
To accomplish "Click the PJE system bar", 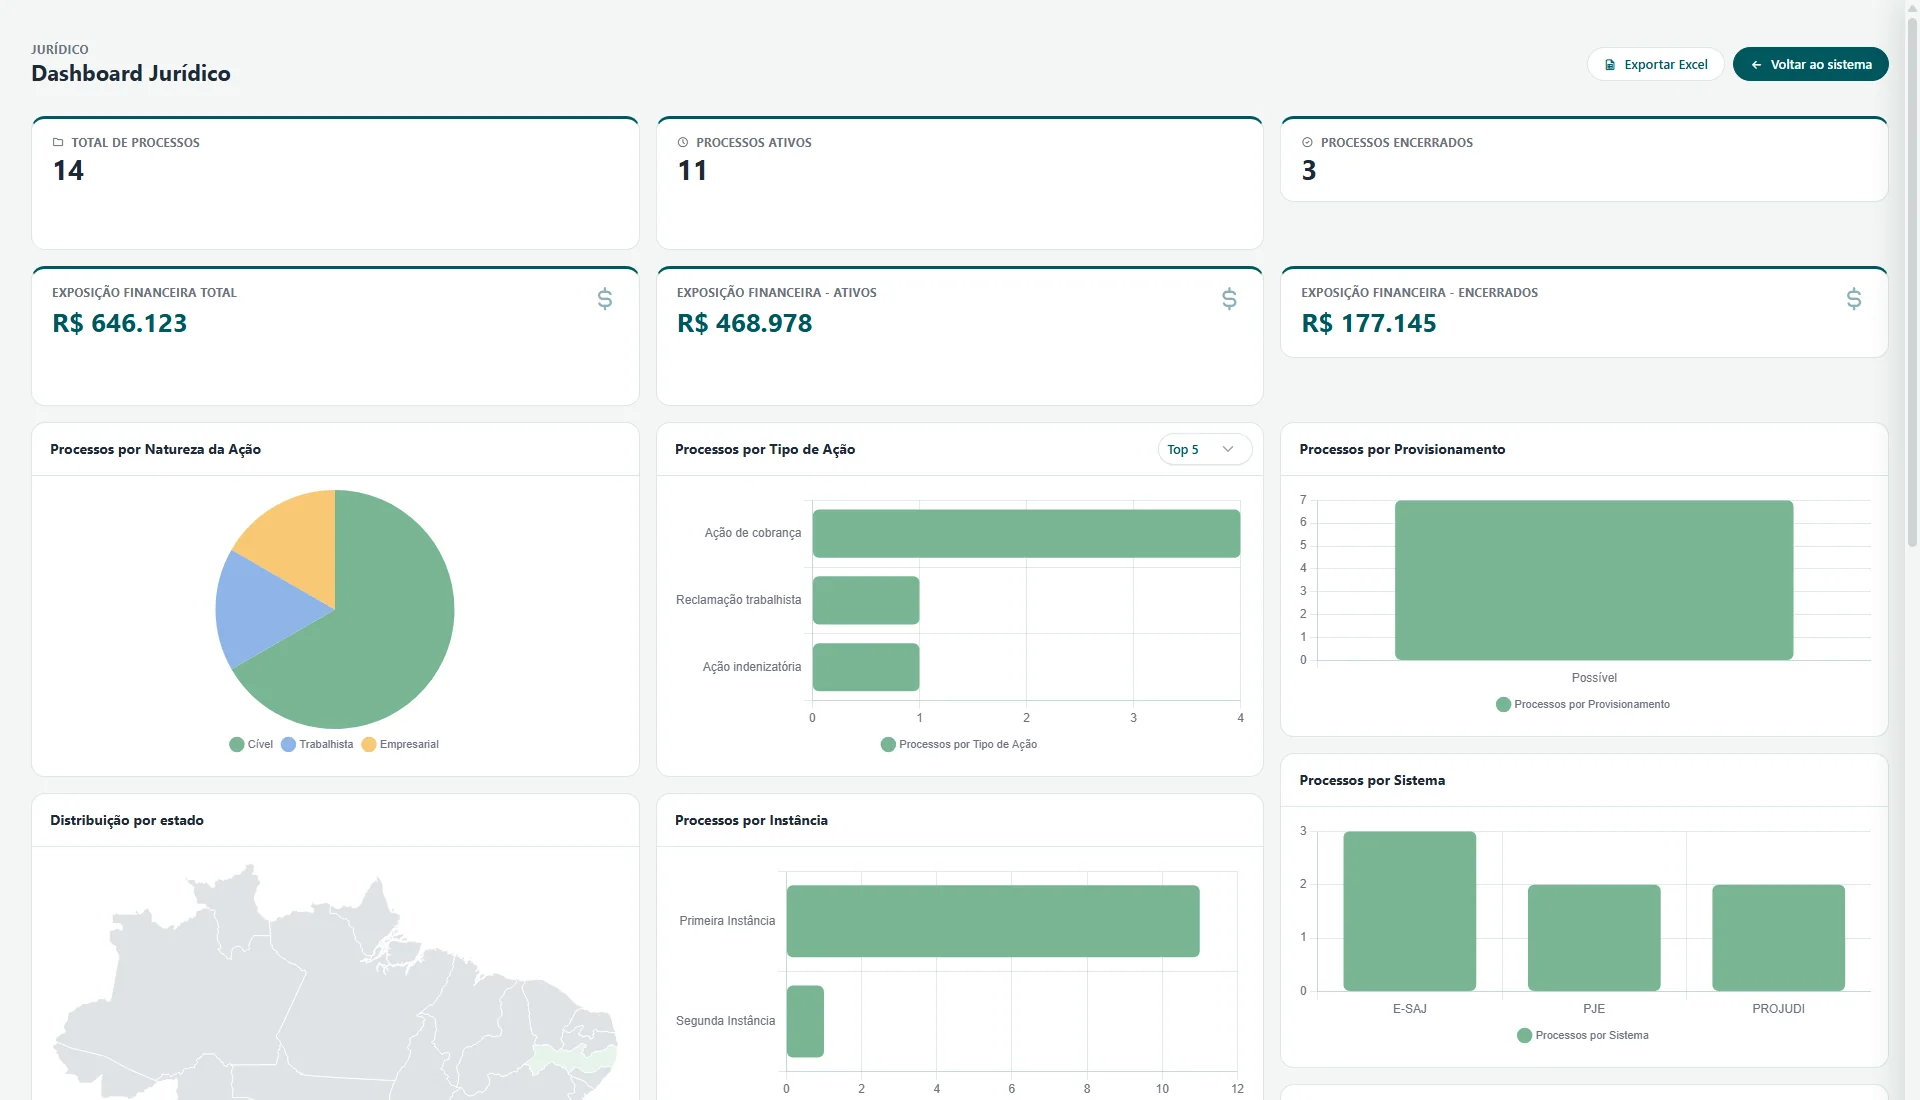I will [1594, 938].
